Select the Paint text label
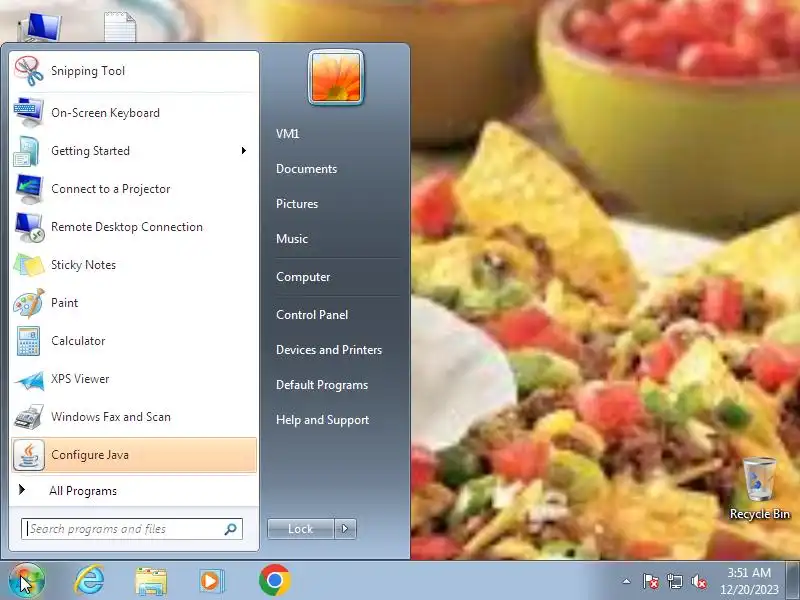The image size is (800, 600). [x=64, y=303]
